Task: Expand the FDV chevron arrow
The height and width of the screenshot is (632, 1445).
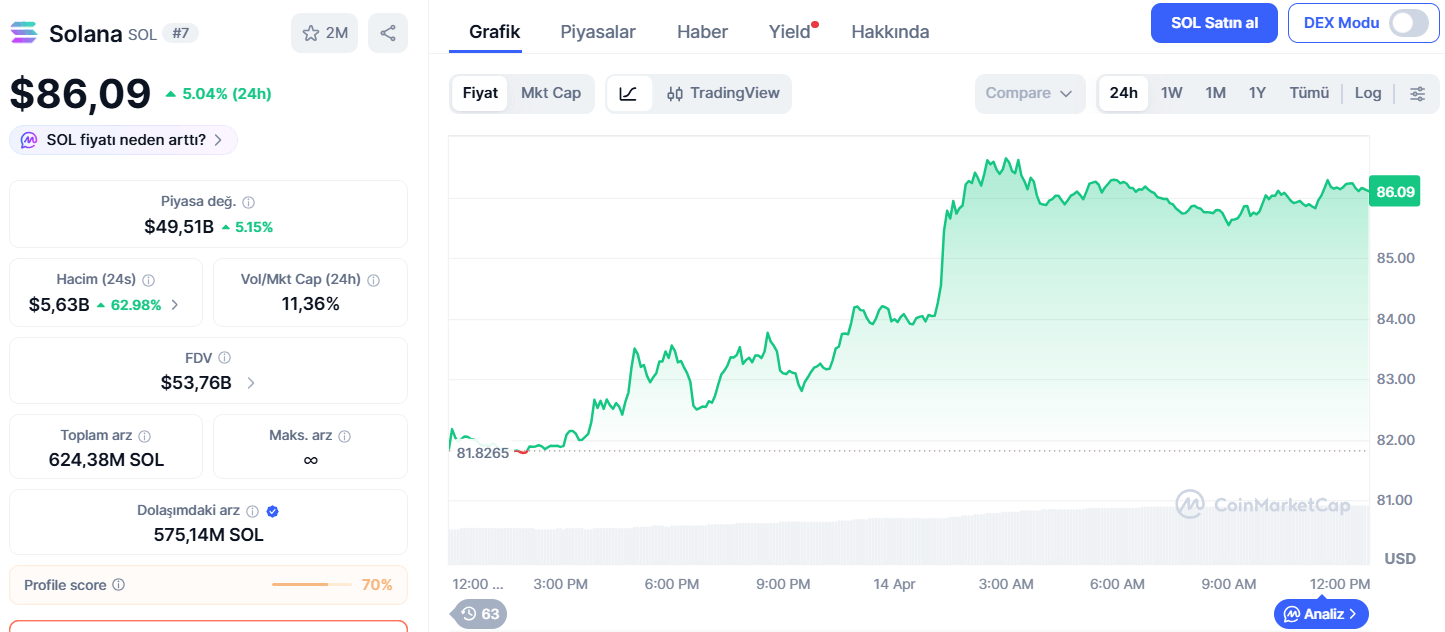Action: click(x=251, y=383)
